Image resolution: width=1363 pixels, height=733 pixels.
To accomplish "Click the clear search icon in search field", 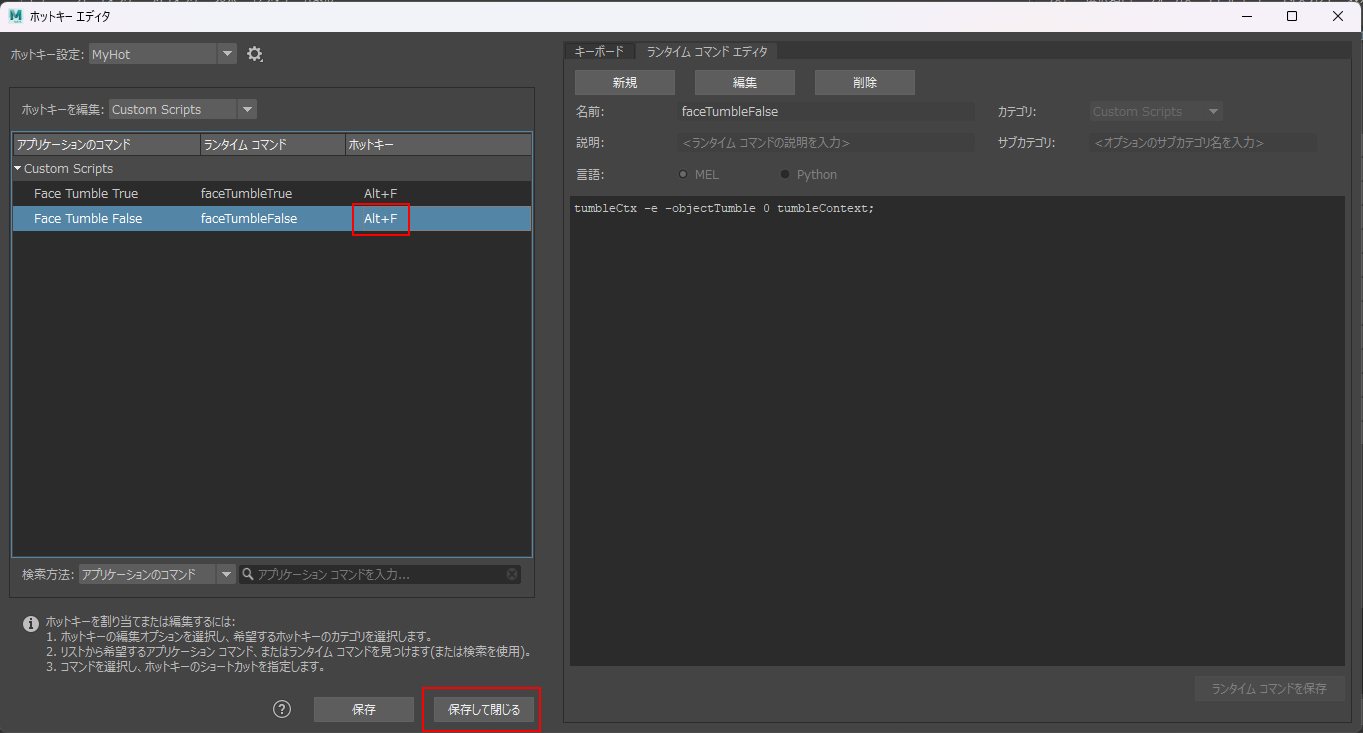I will click(x=512, y=574).
